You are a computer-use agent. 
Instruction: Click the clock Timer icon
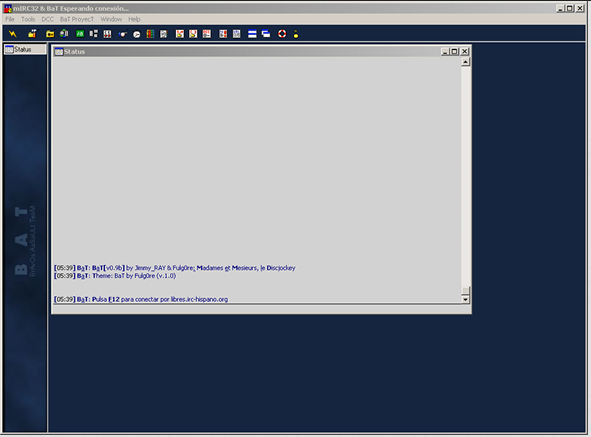(136, 34)
